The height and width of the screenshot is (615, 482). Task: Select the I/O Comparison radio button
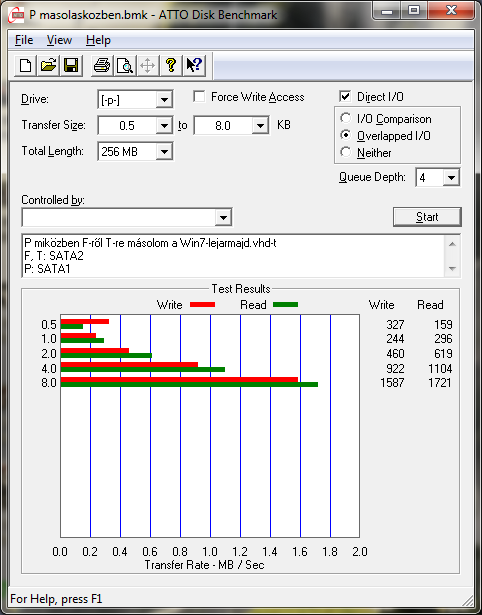[x=346, y=118]
